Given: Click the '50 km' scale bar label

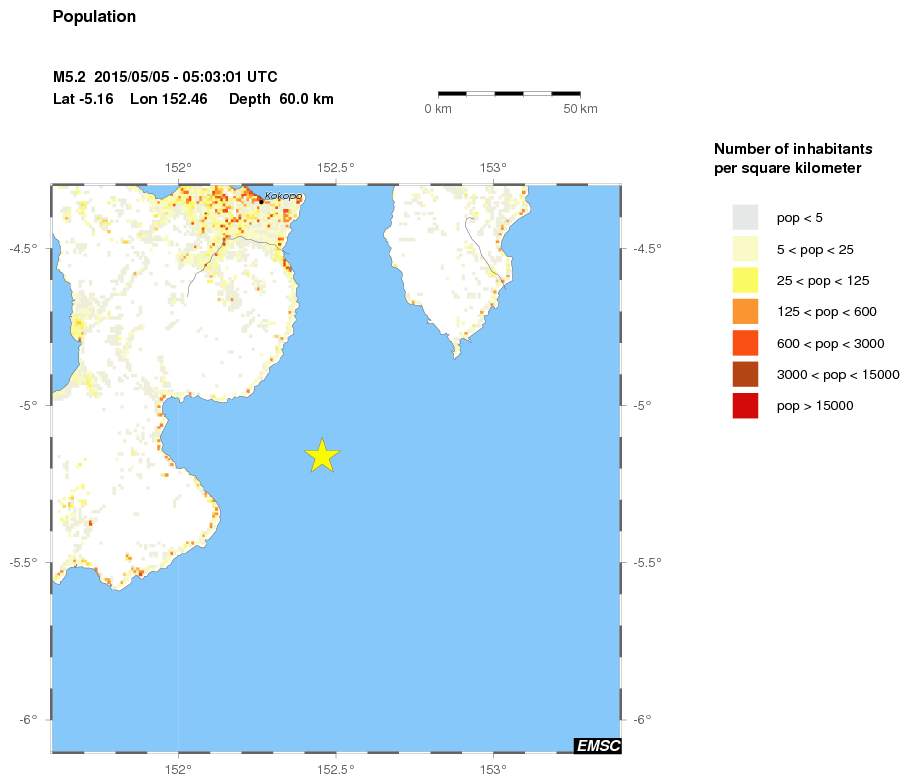Looking at the screenshot, I should click(x=580, y=108).
